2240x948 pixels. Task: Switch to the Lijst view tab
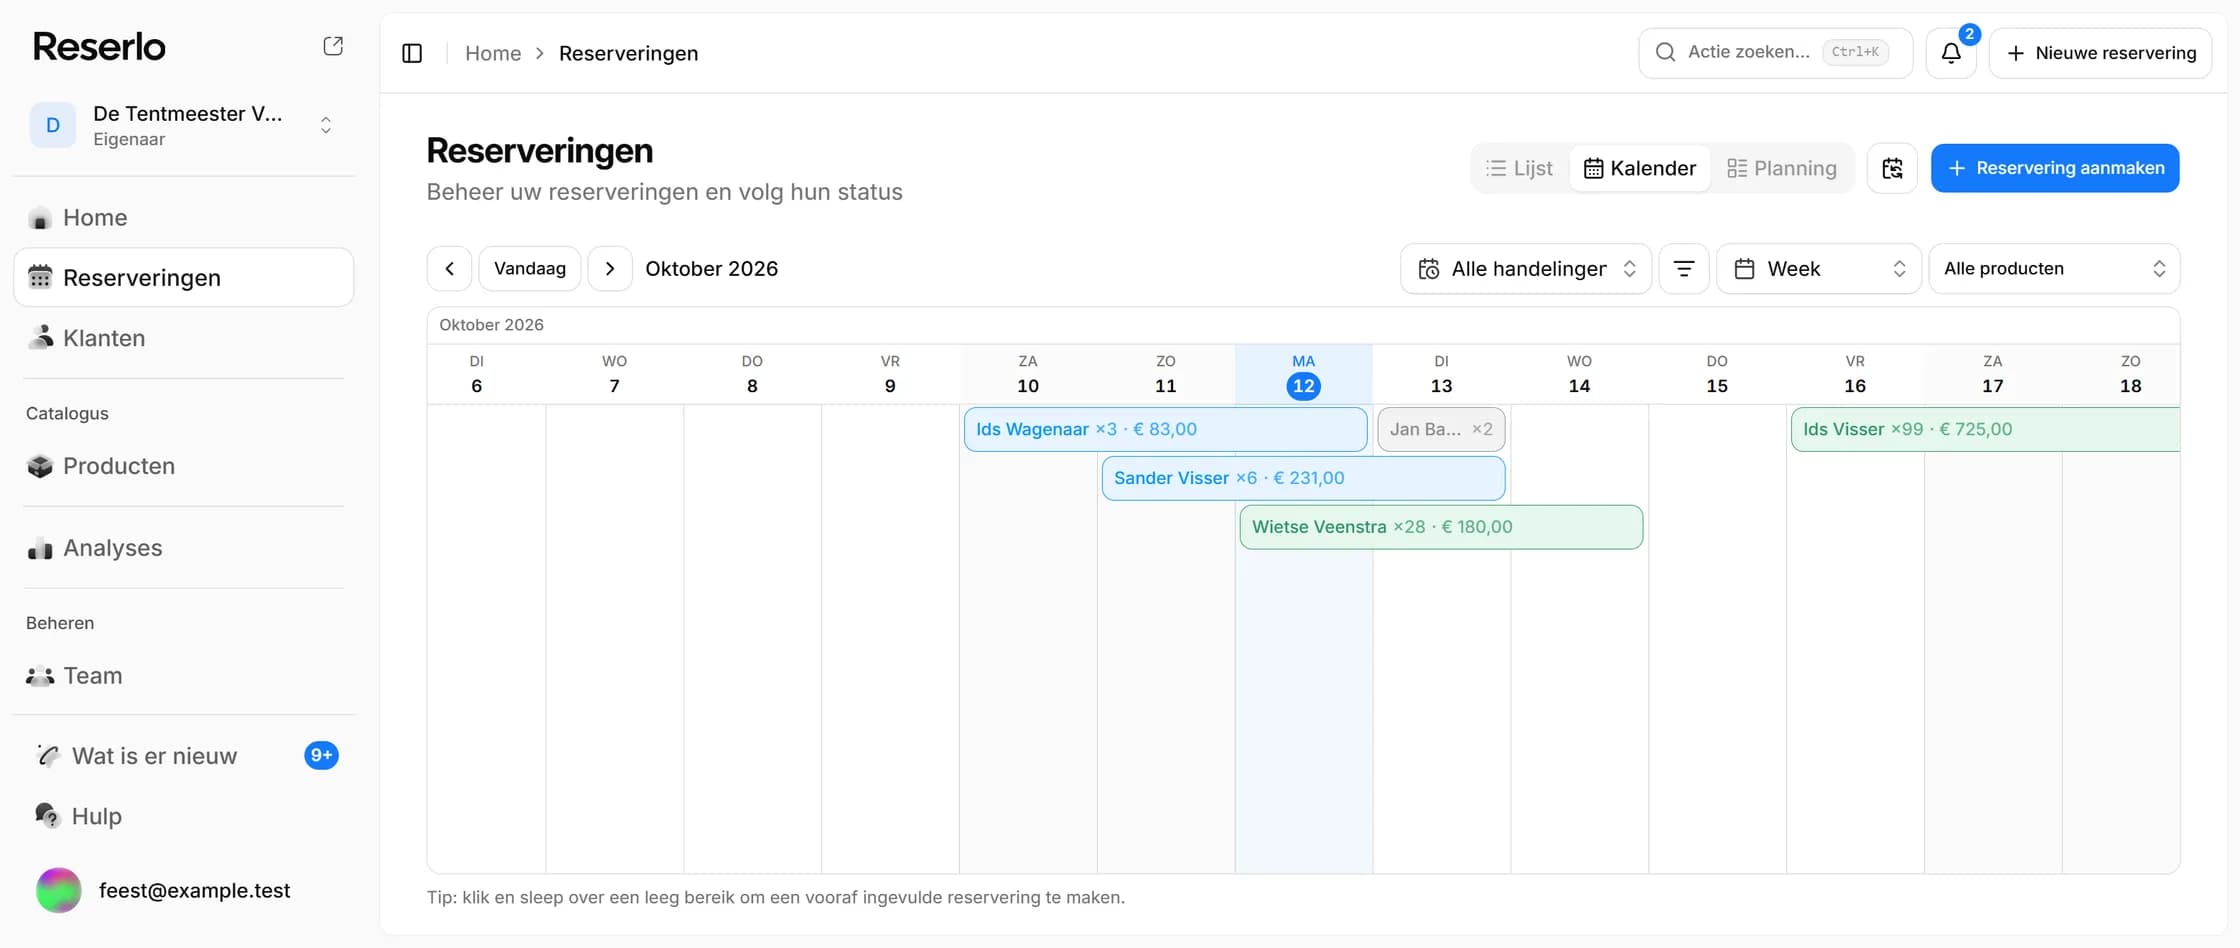coord(1520,168)
